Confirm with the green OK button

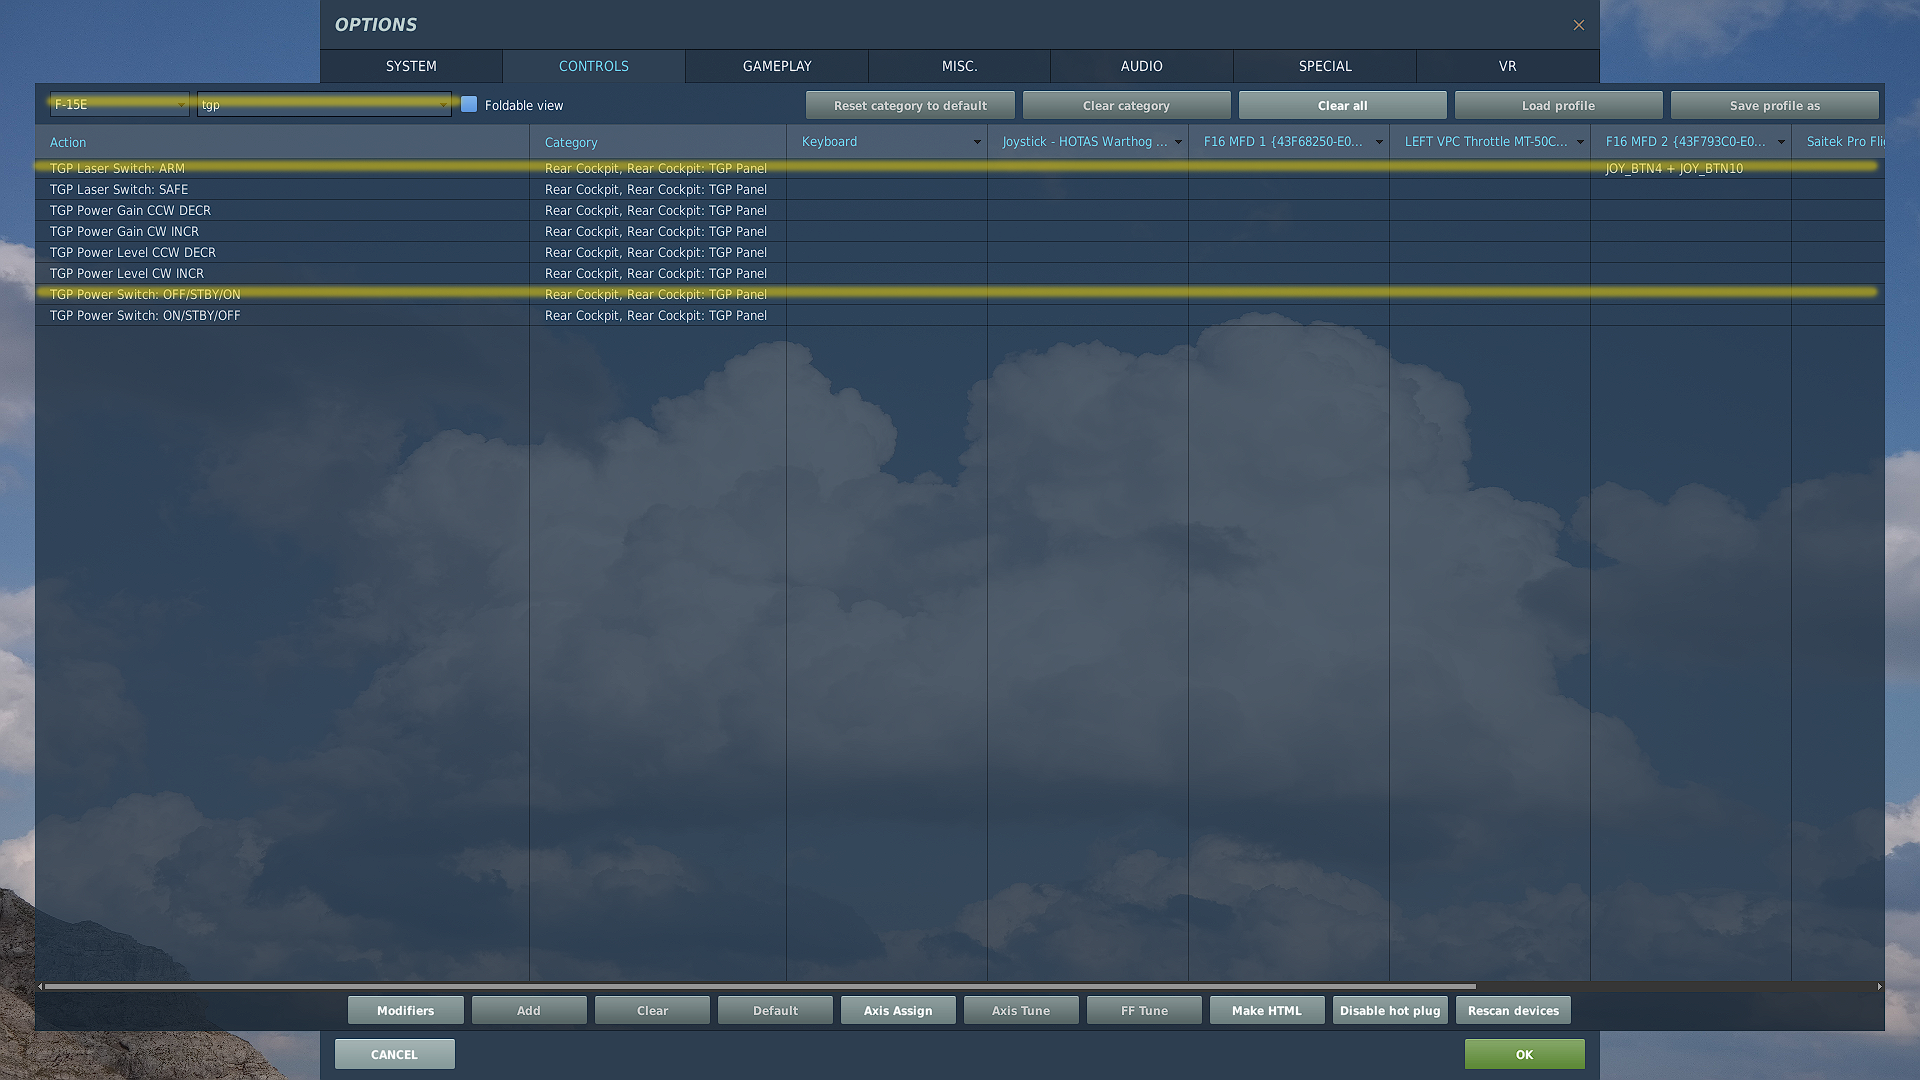click(x=1524, y=1054)
